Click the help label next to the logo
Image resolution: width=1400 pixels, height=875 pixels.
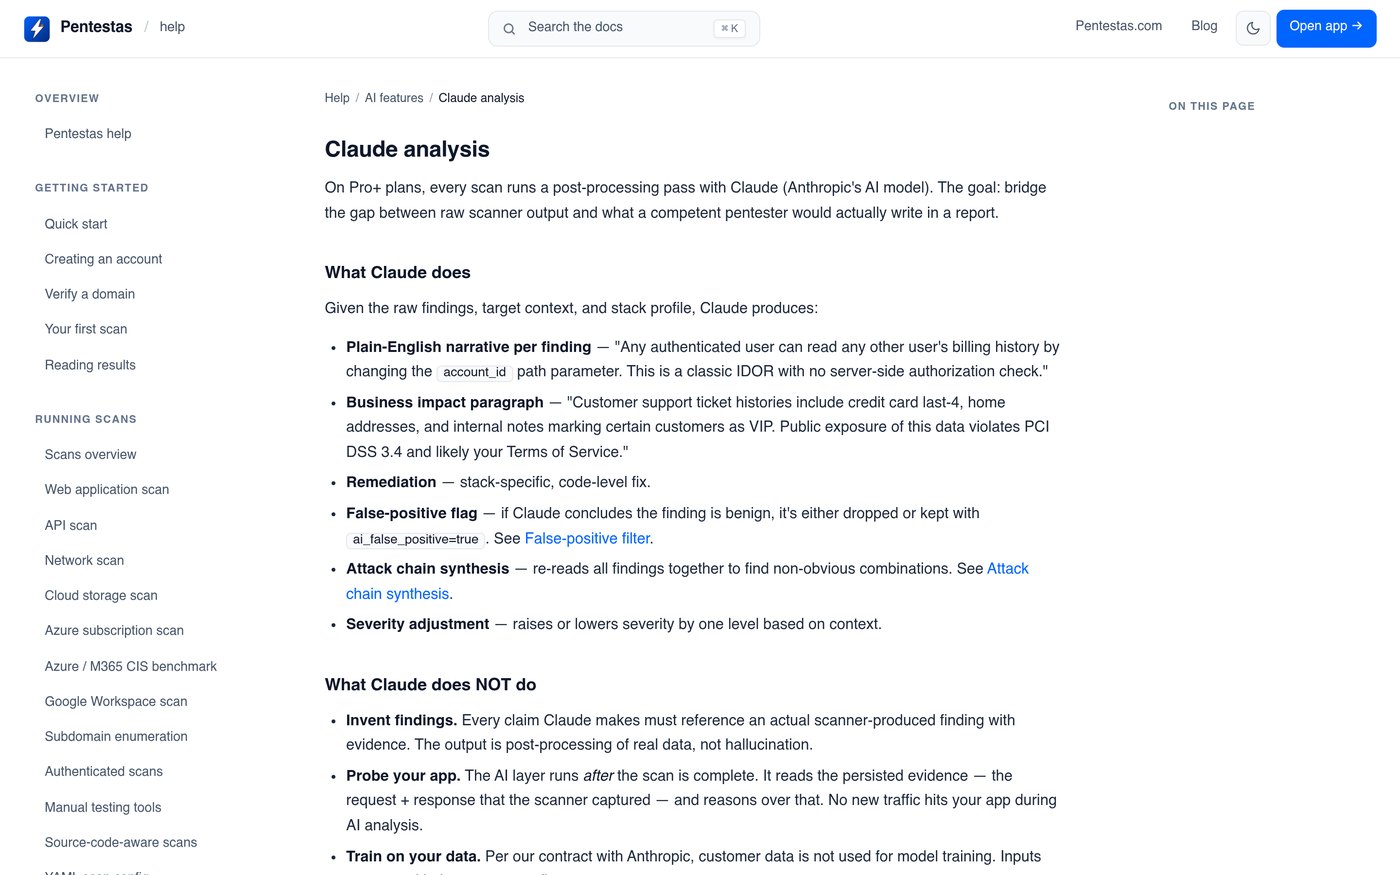[172, 27]
